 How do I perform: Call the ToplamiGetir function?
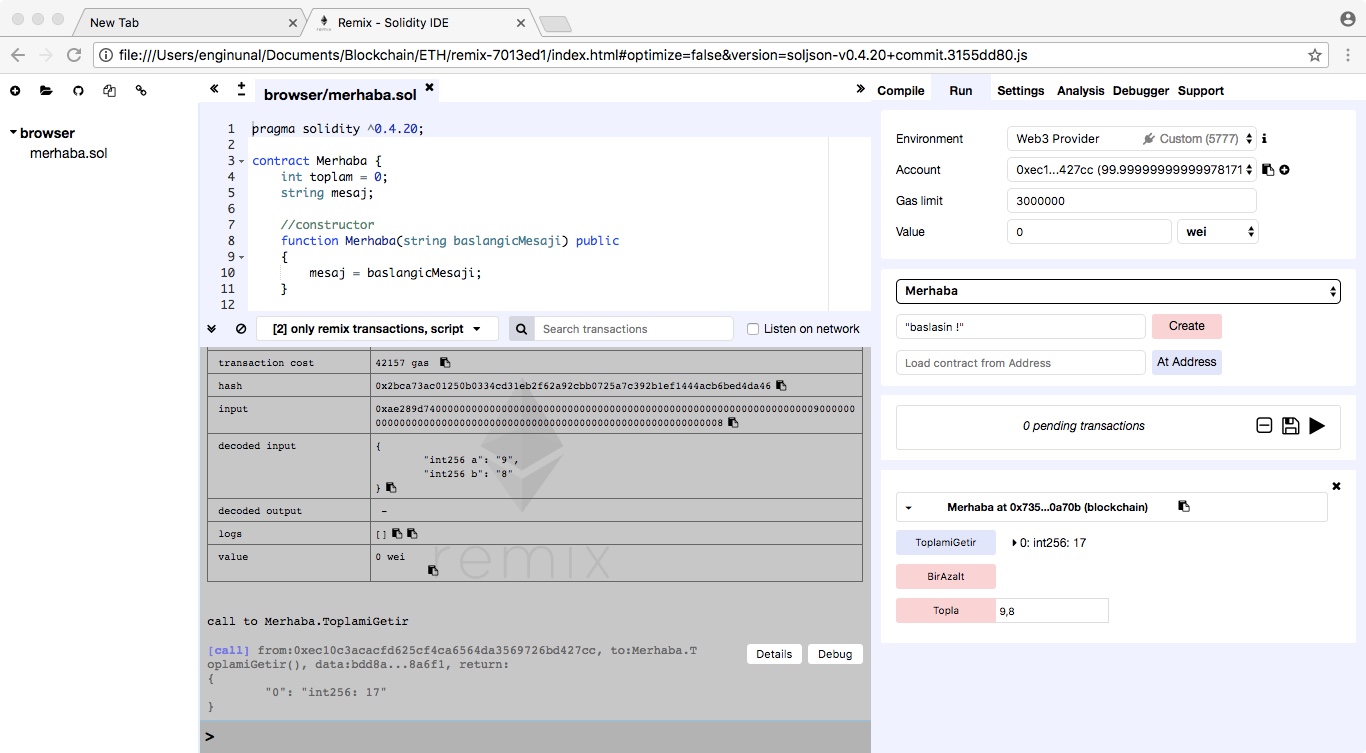(946, 543)
